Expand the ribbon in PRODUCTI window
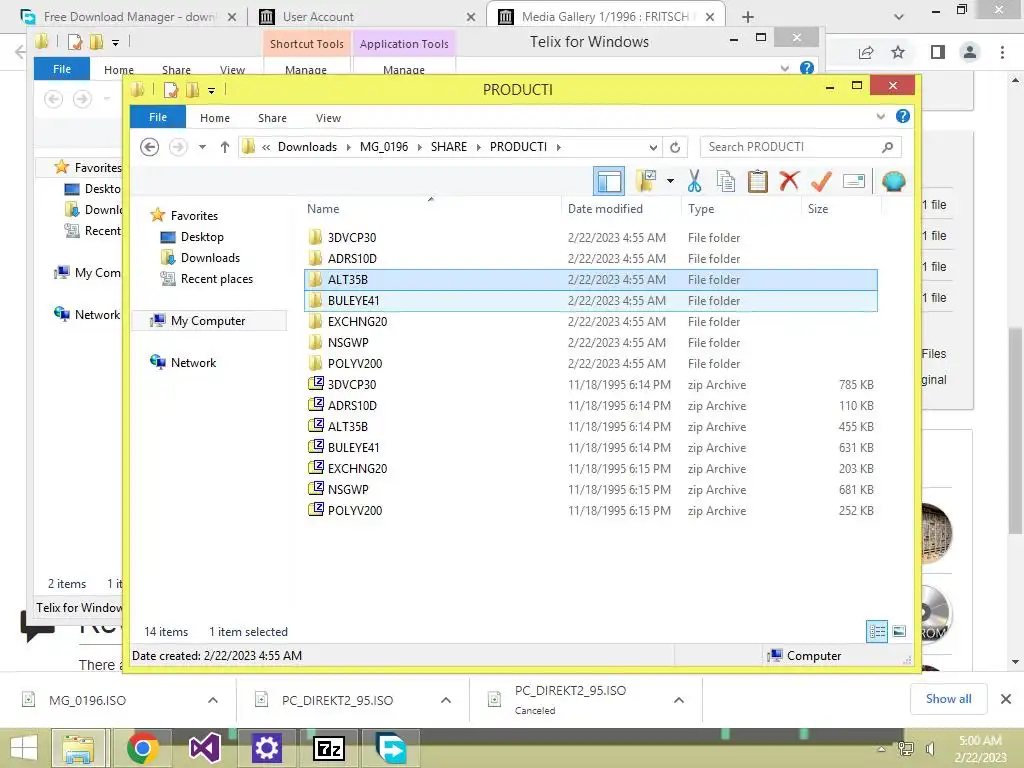 tap(880, 116)
